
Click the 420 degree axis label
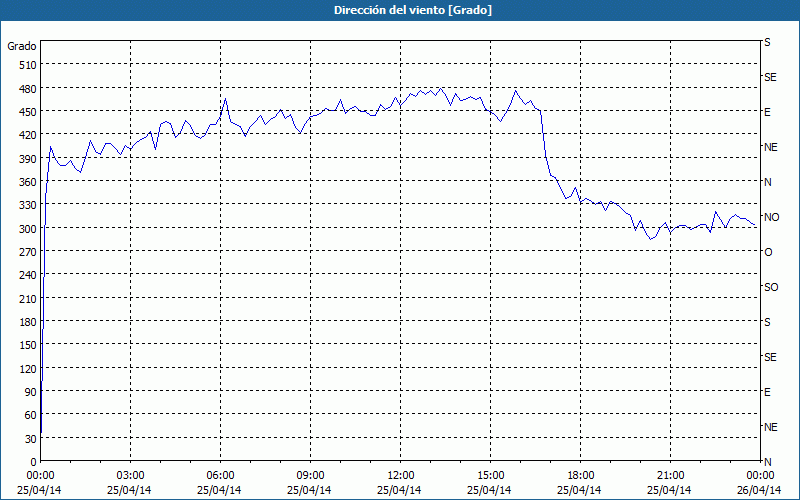point(28,135)
